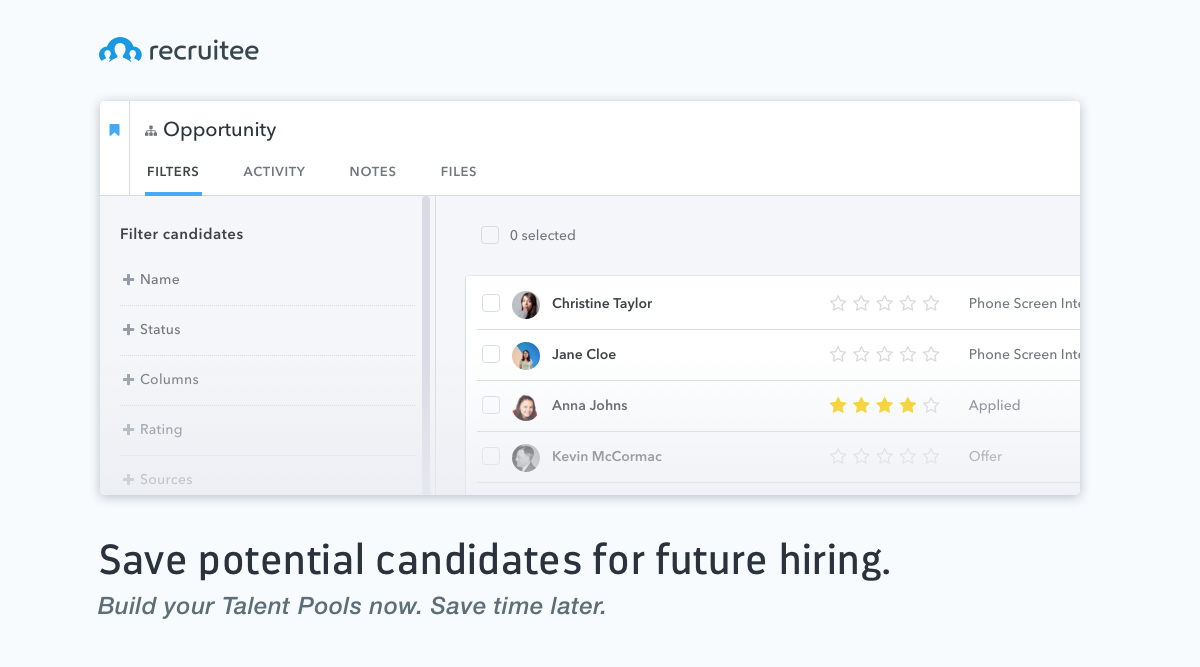Give Jane Cloe a three-star rating
Image resolution: width=1200 pixels, height=667 pixels.
pos(885,355)
